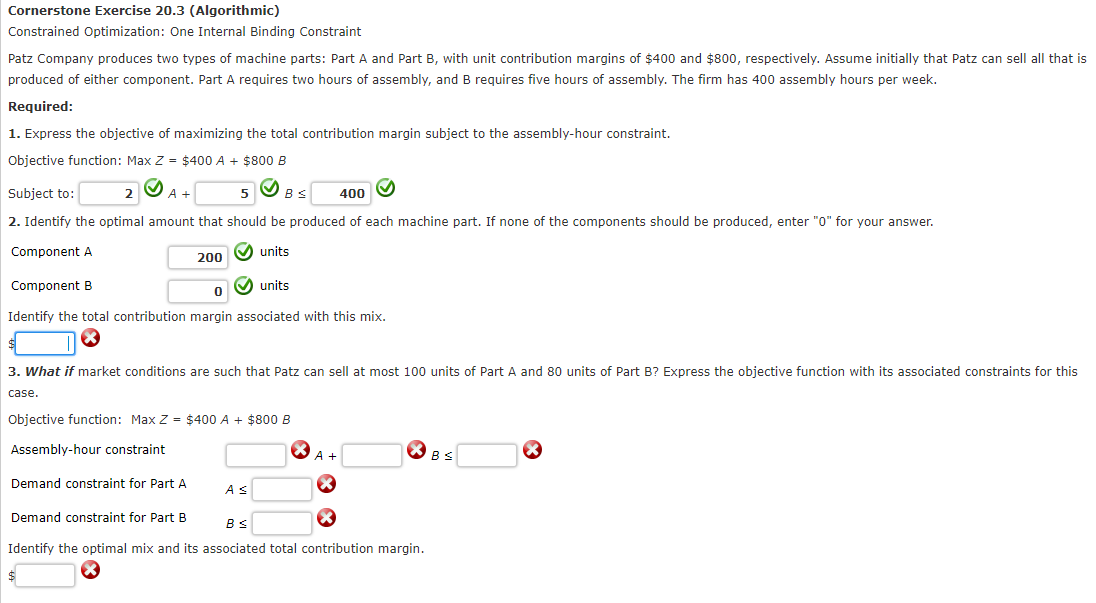Screen dimensions: 1096x603
Task: Click the red X beside Demand constraint for Part A
Action: [326, 484]
